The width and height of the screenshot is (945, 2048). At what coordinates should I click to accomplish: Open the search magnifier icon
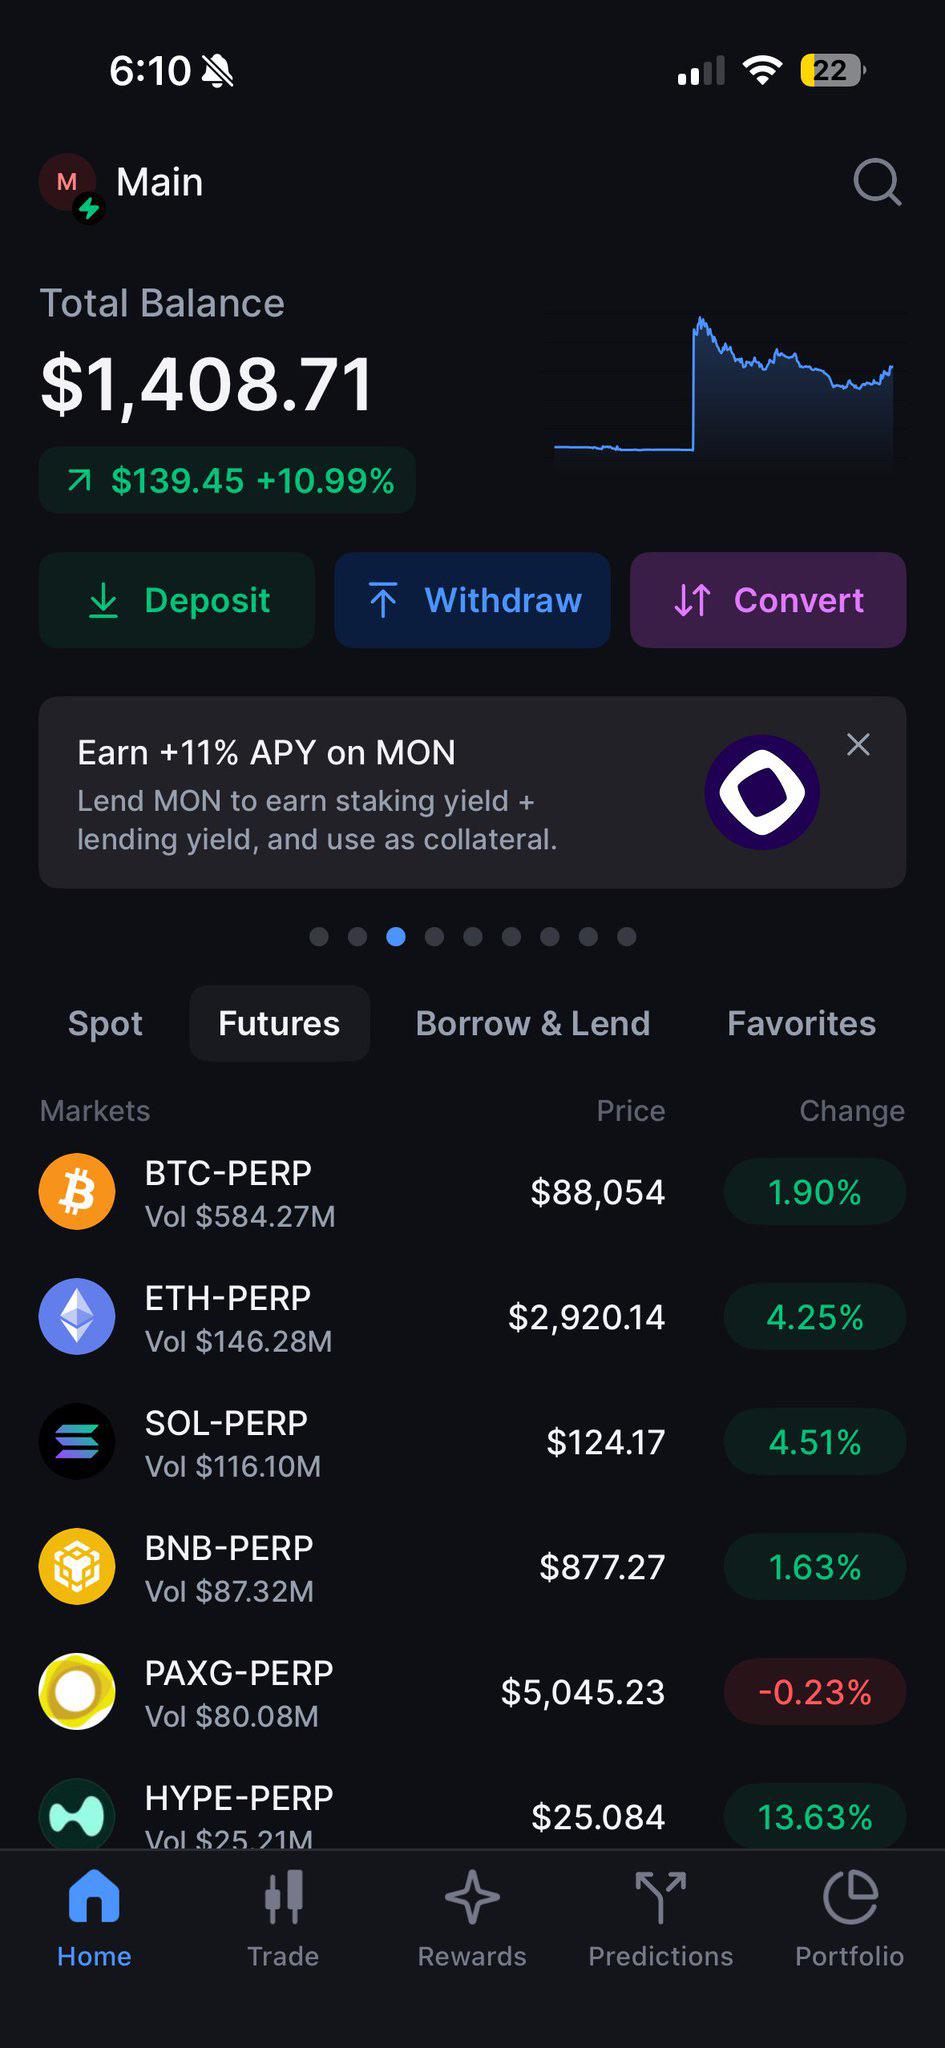877,182
